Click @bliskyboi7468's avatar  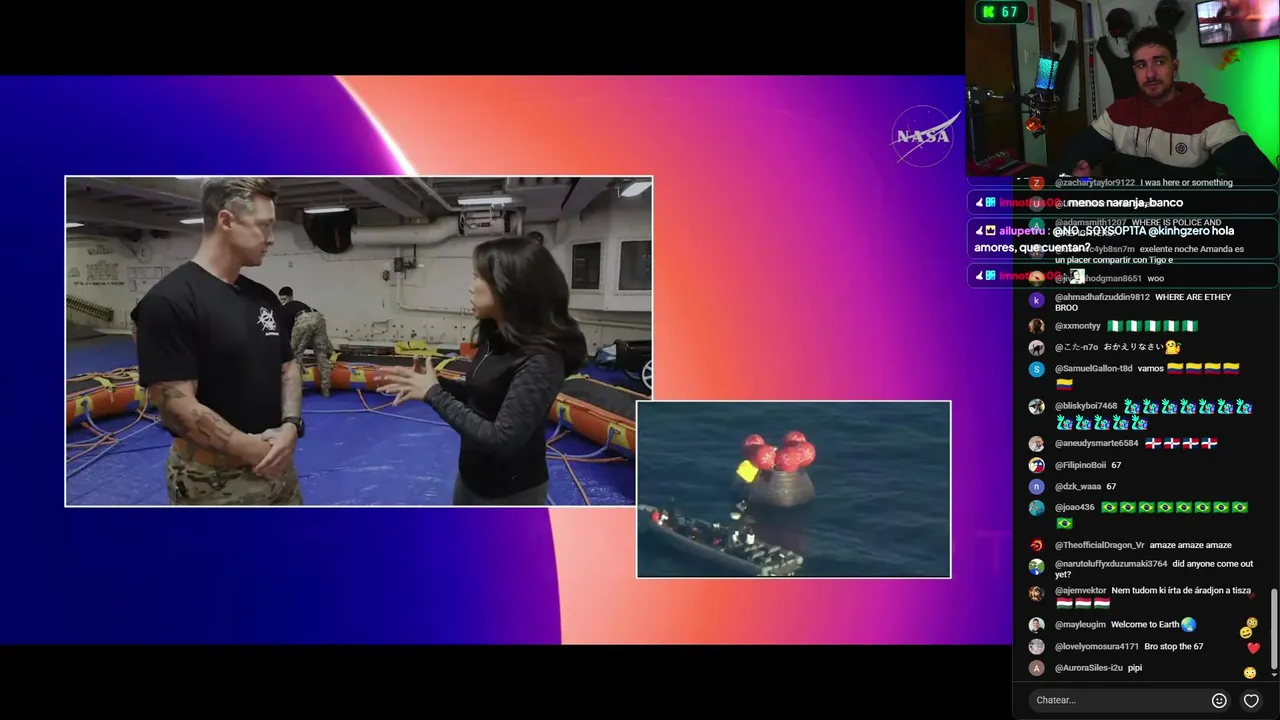click(1036, 407)
